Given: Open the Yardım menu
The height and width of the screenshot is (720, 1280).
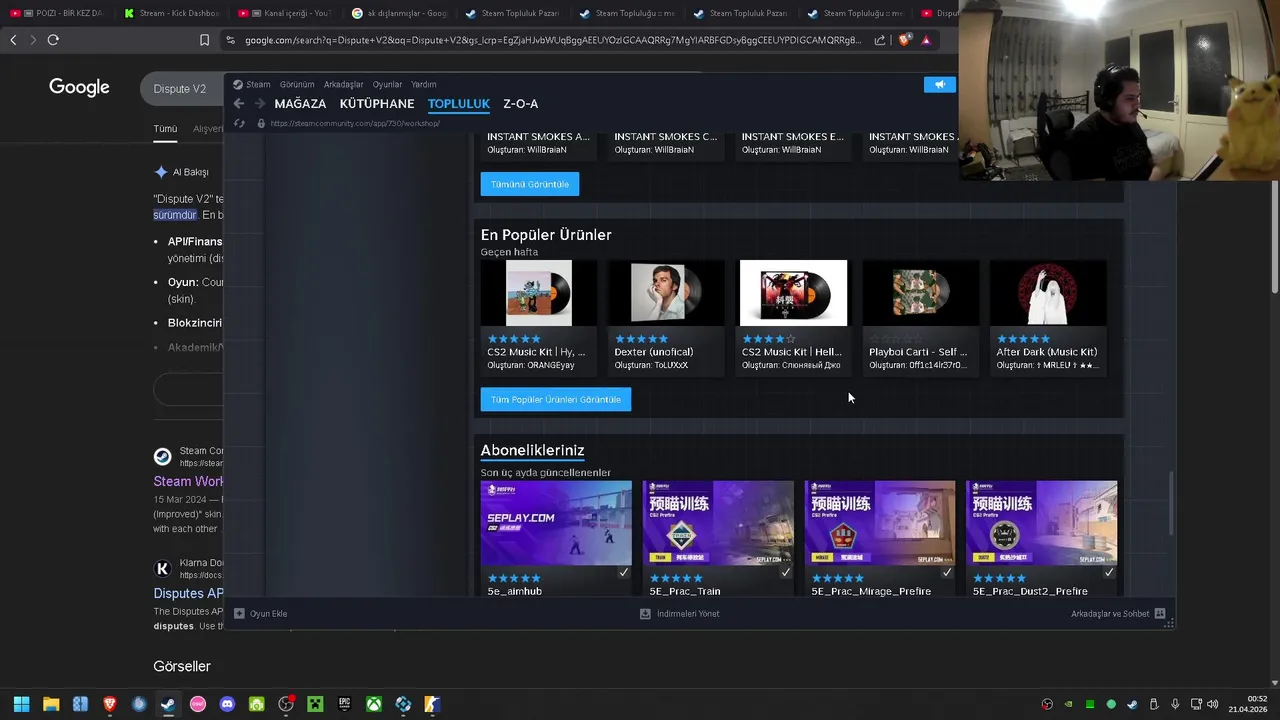Looking at the screenshot, I should coord(423,85).
